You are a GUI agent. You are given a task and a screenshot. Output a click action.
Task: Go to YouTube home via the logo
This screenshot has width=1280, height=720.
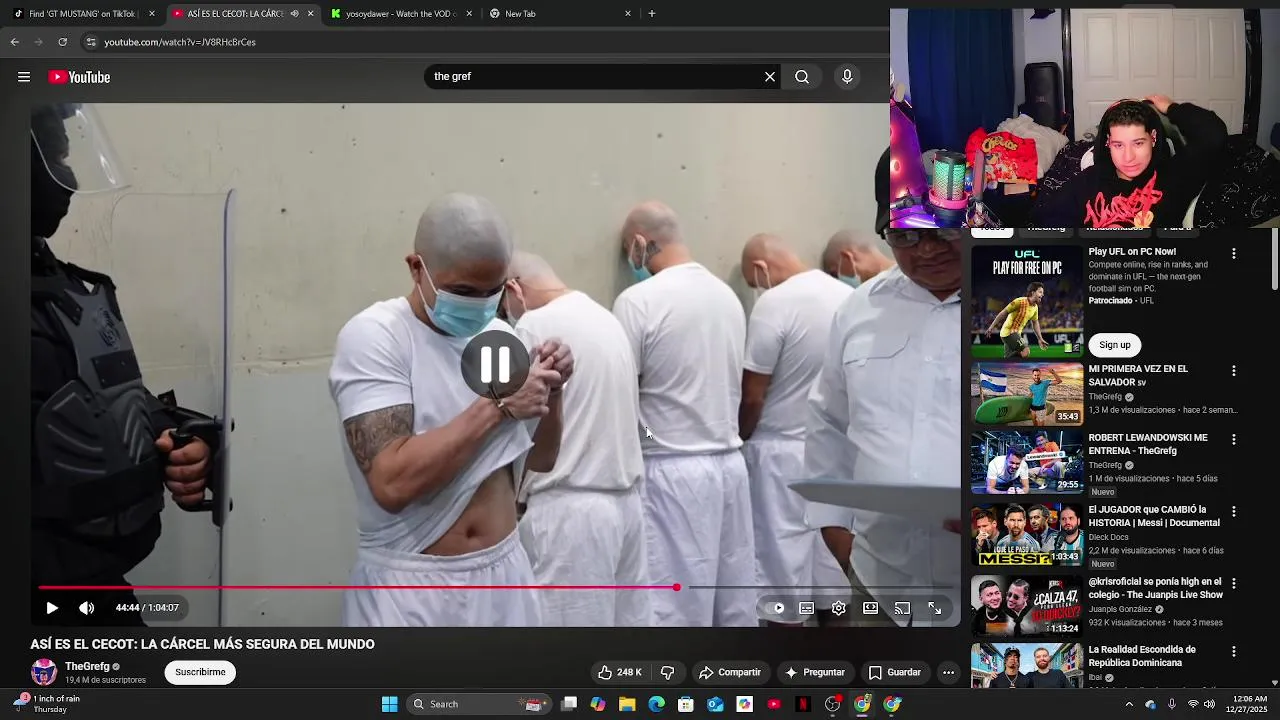tap(79, 77)
